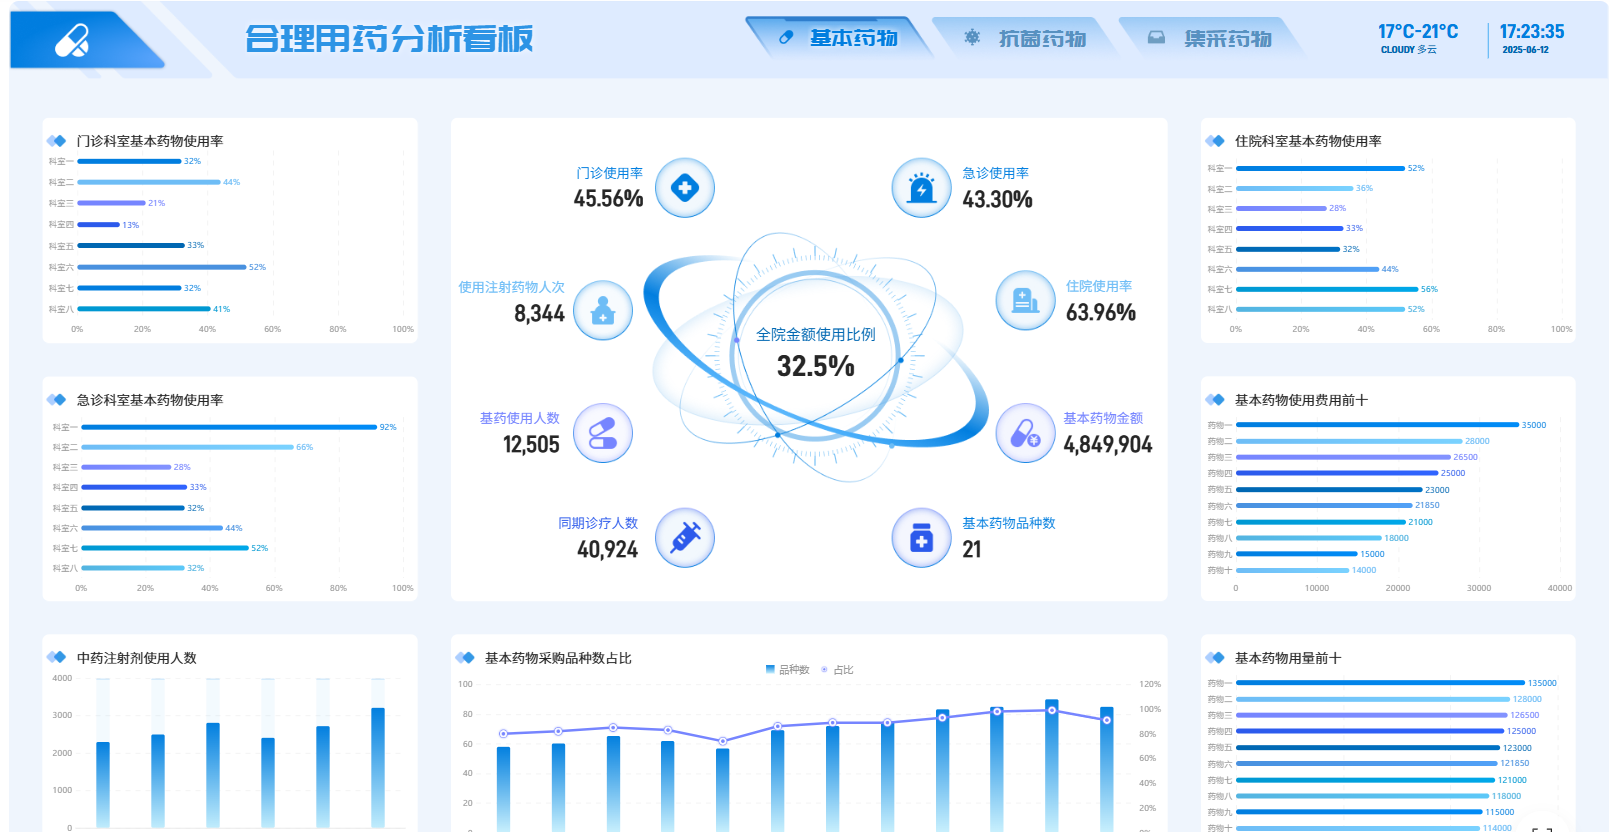Toggle the 占比 legend series

[837, 670]
